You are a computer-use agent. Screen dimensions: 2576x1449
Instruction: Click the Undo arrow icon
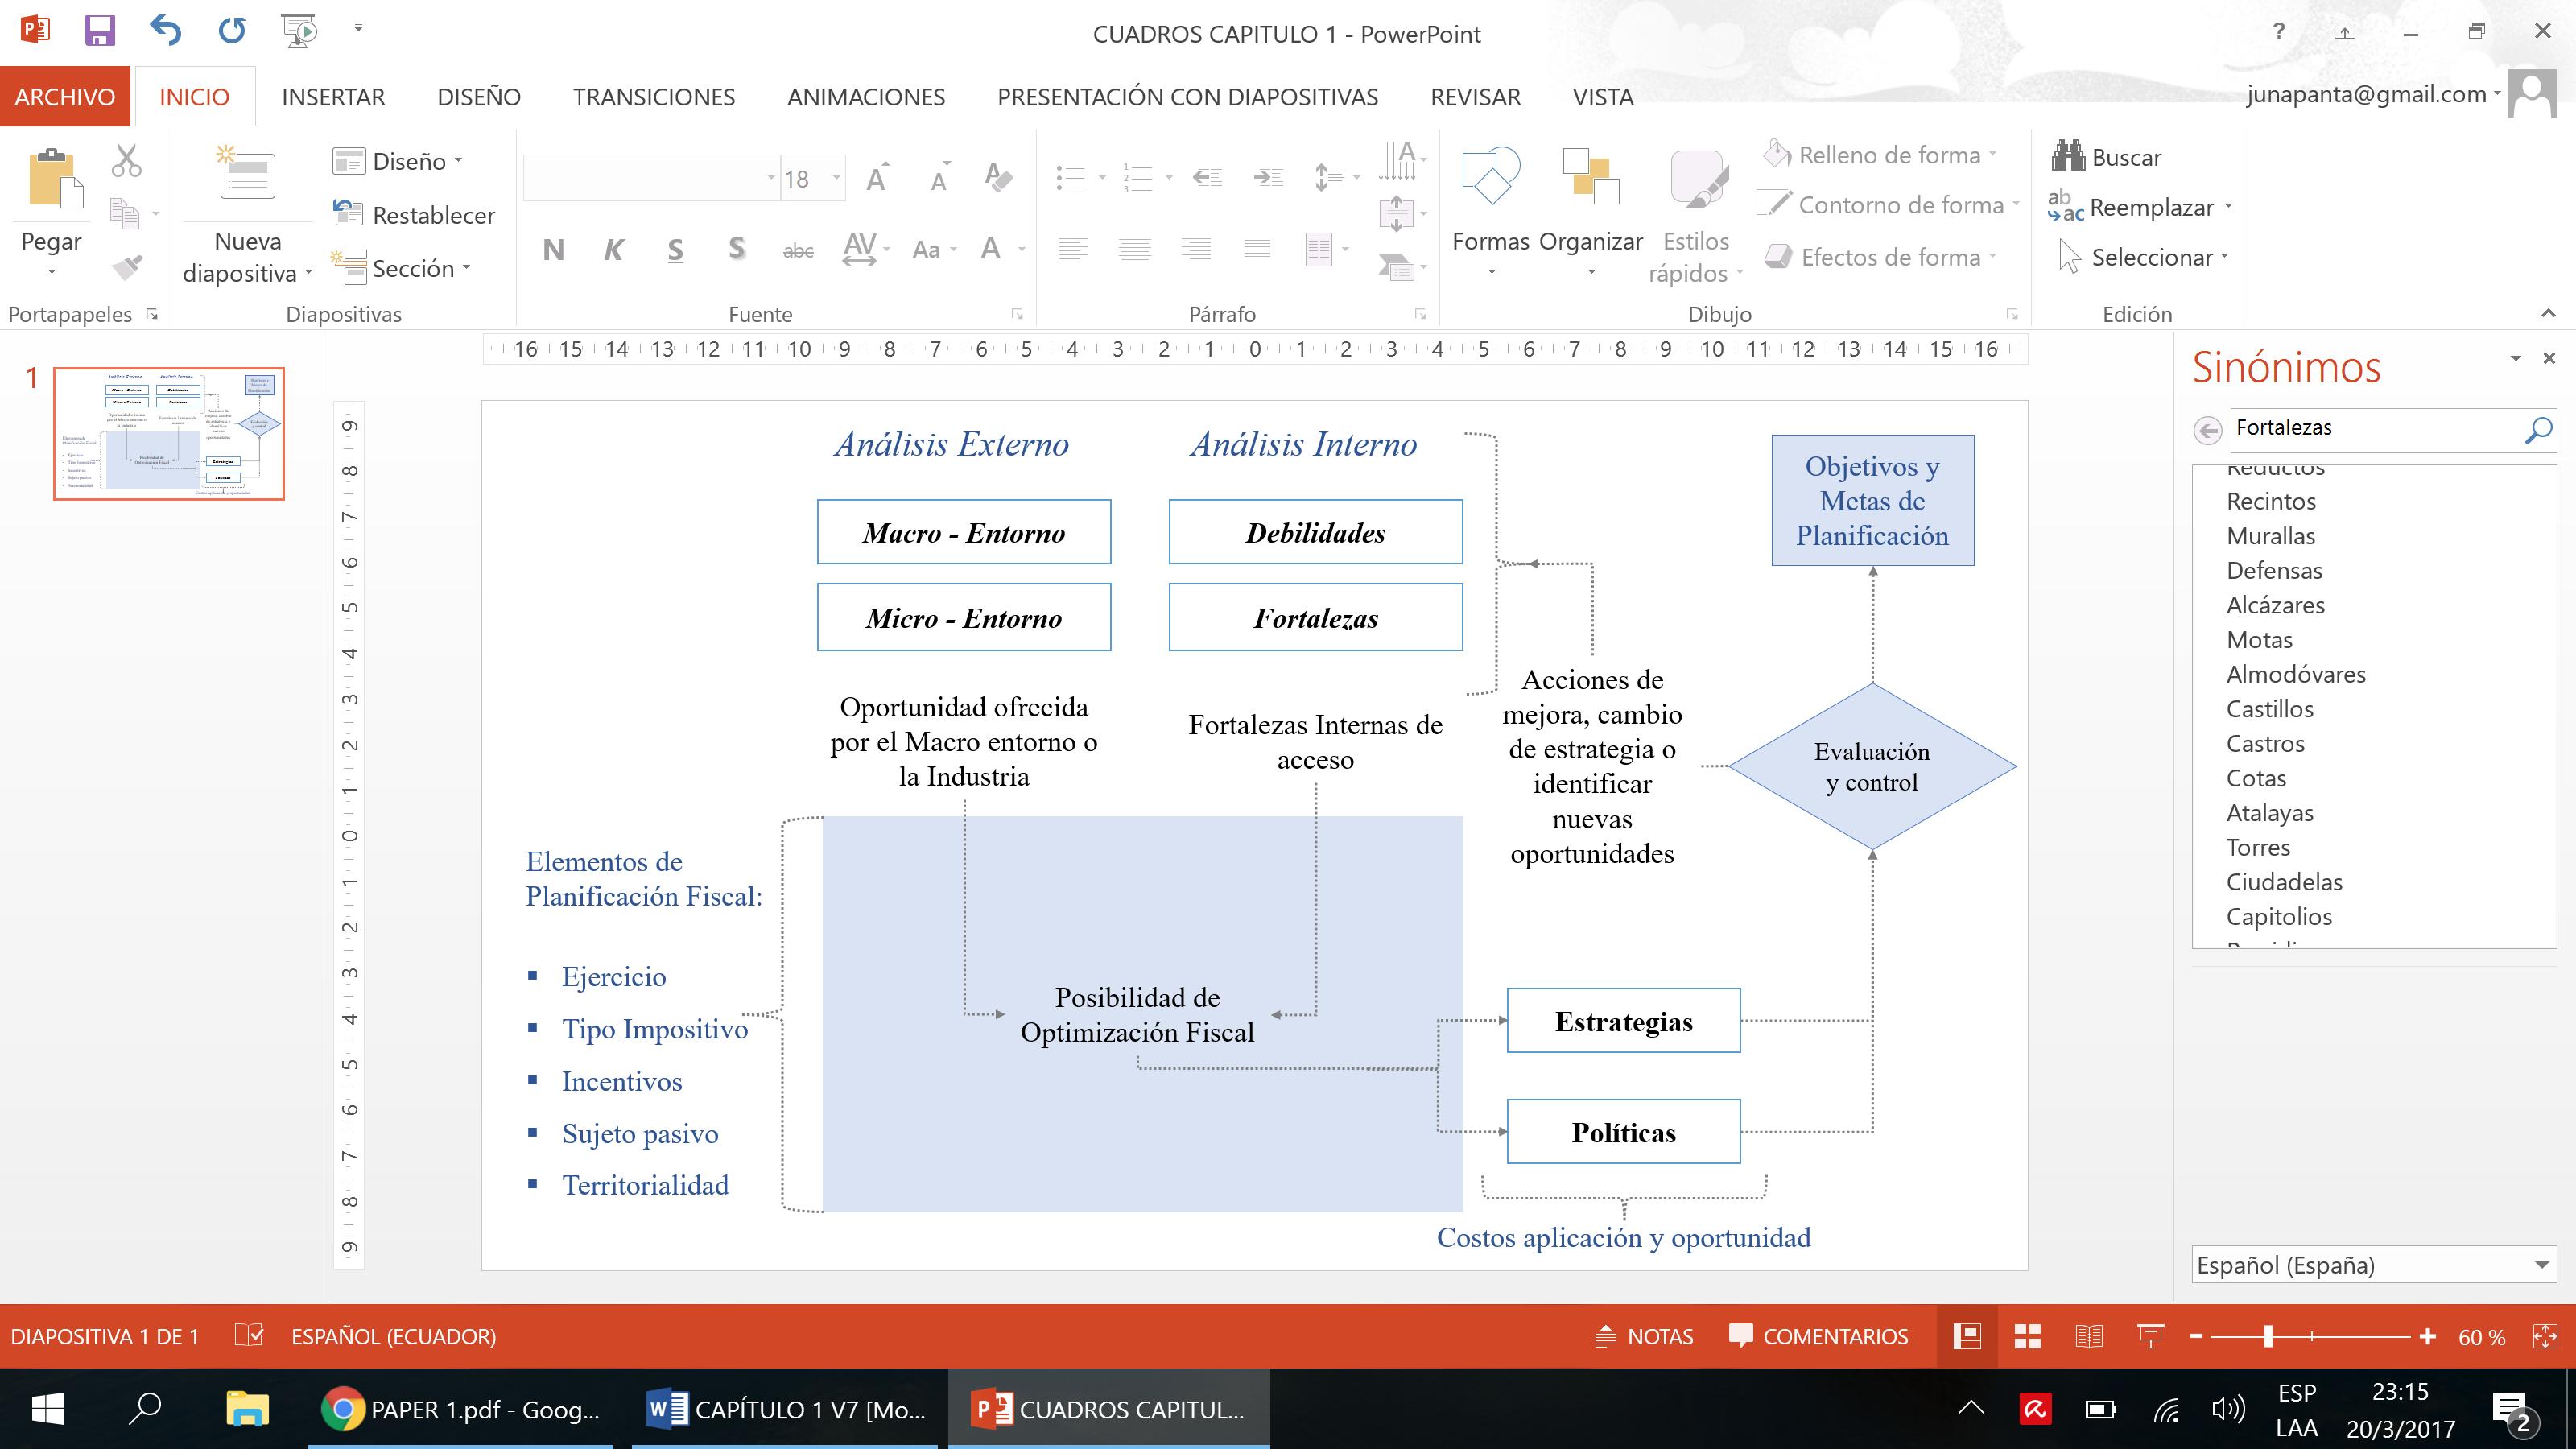click(165, 31)
